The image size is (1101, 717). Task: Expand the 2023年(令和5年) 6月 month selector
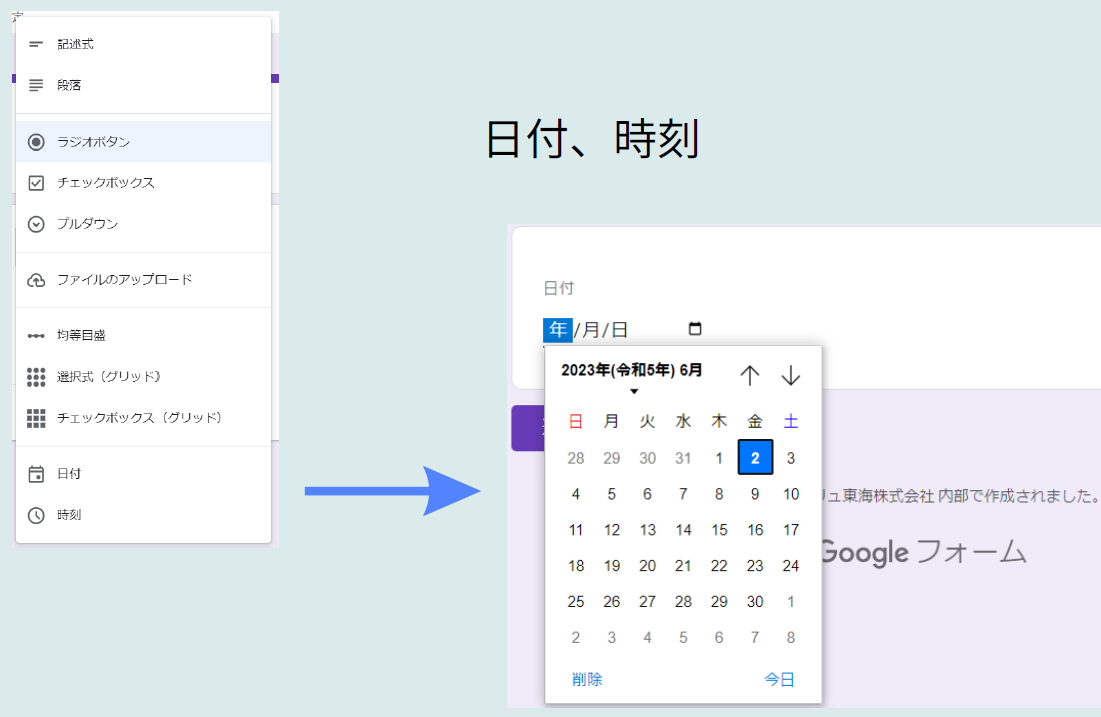tap(632, 376)
